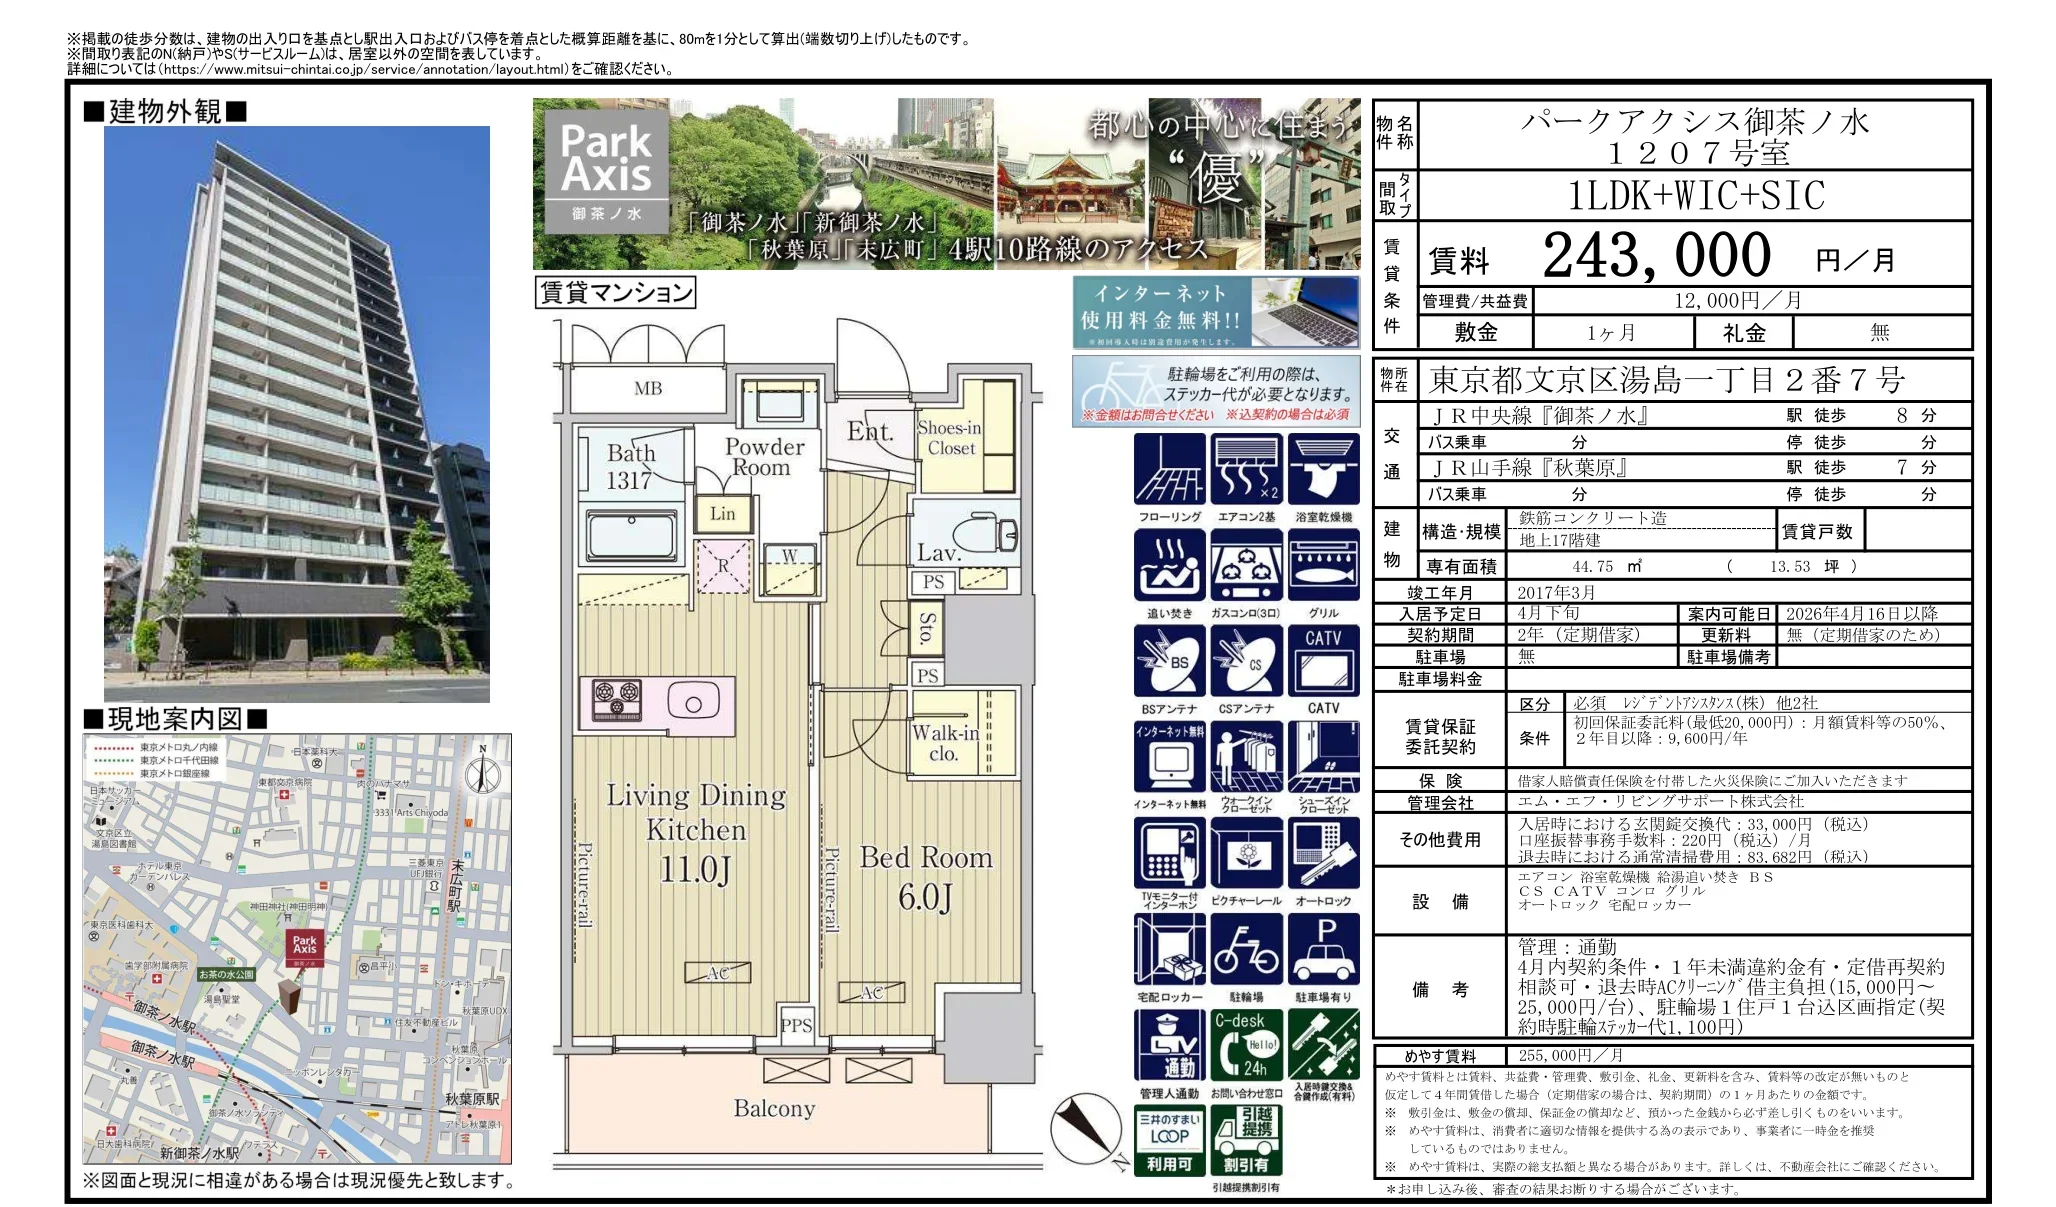Click the moving partner discount truck badge
The image size is (2056, 1207).
click(x=1246, y=1141)
